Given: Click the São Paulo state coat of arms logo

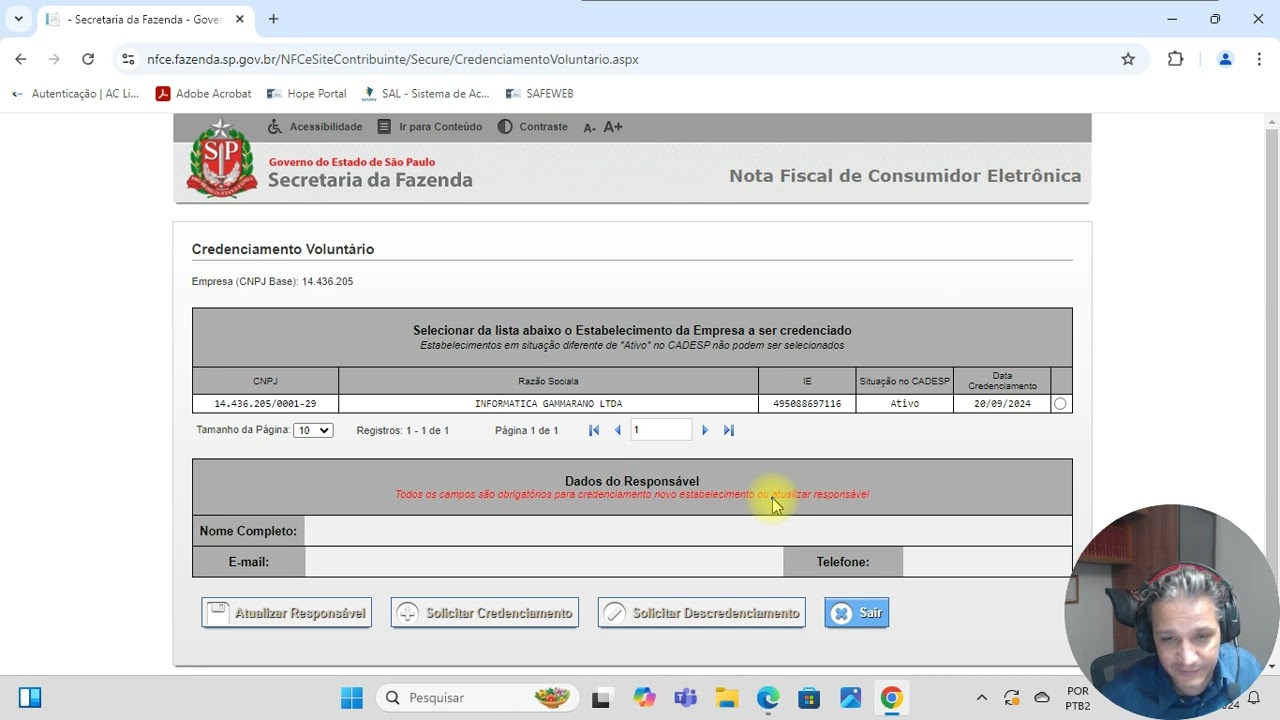Looking at the screenshot, I should coord(221,158).
